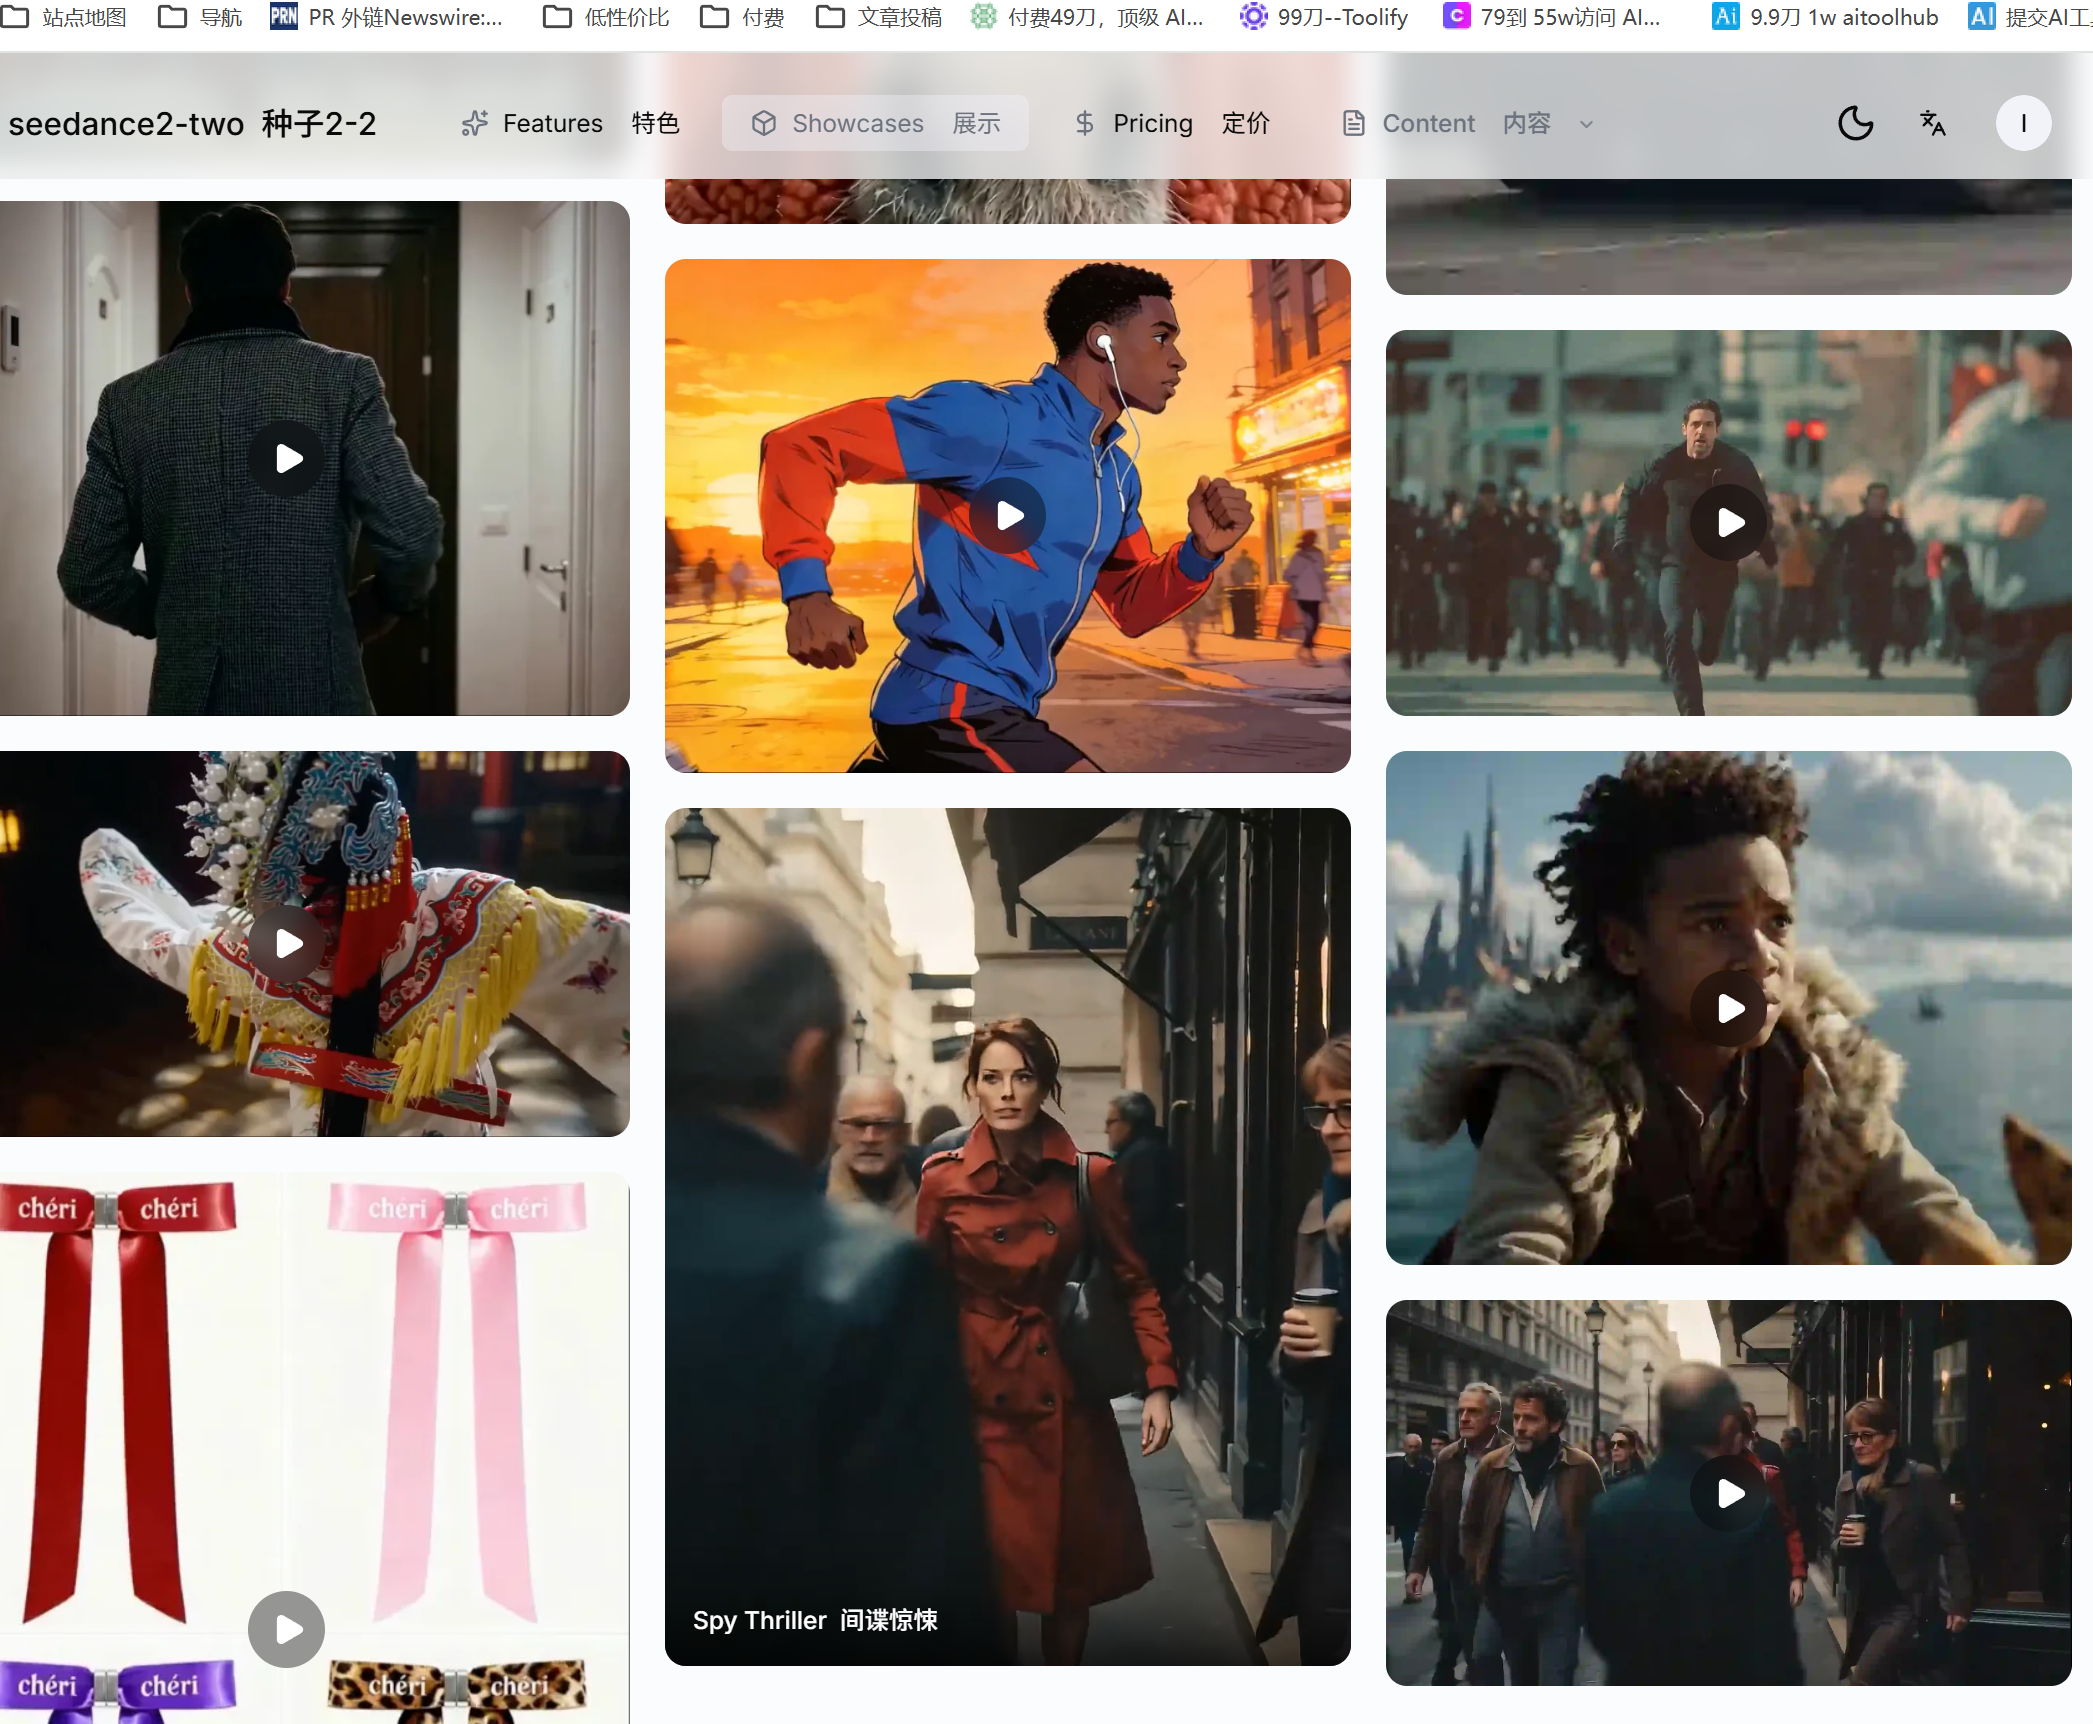Screen dimensions: 2093x1724
Task: Click the dollar icon before Pricing
Action: 1084,123
